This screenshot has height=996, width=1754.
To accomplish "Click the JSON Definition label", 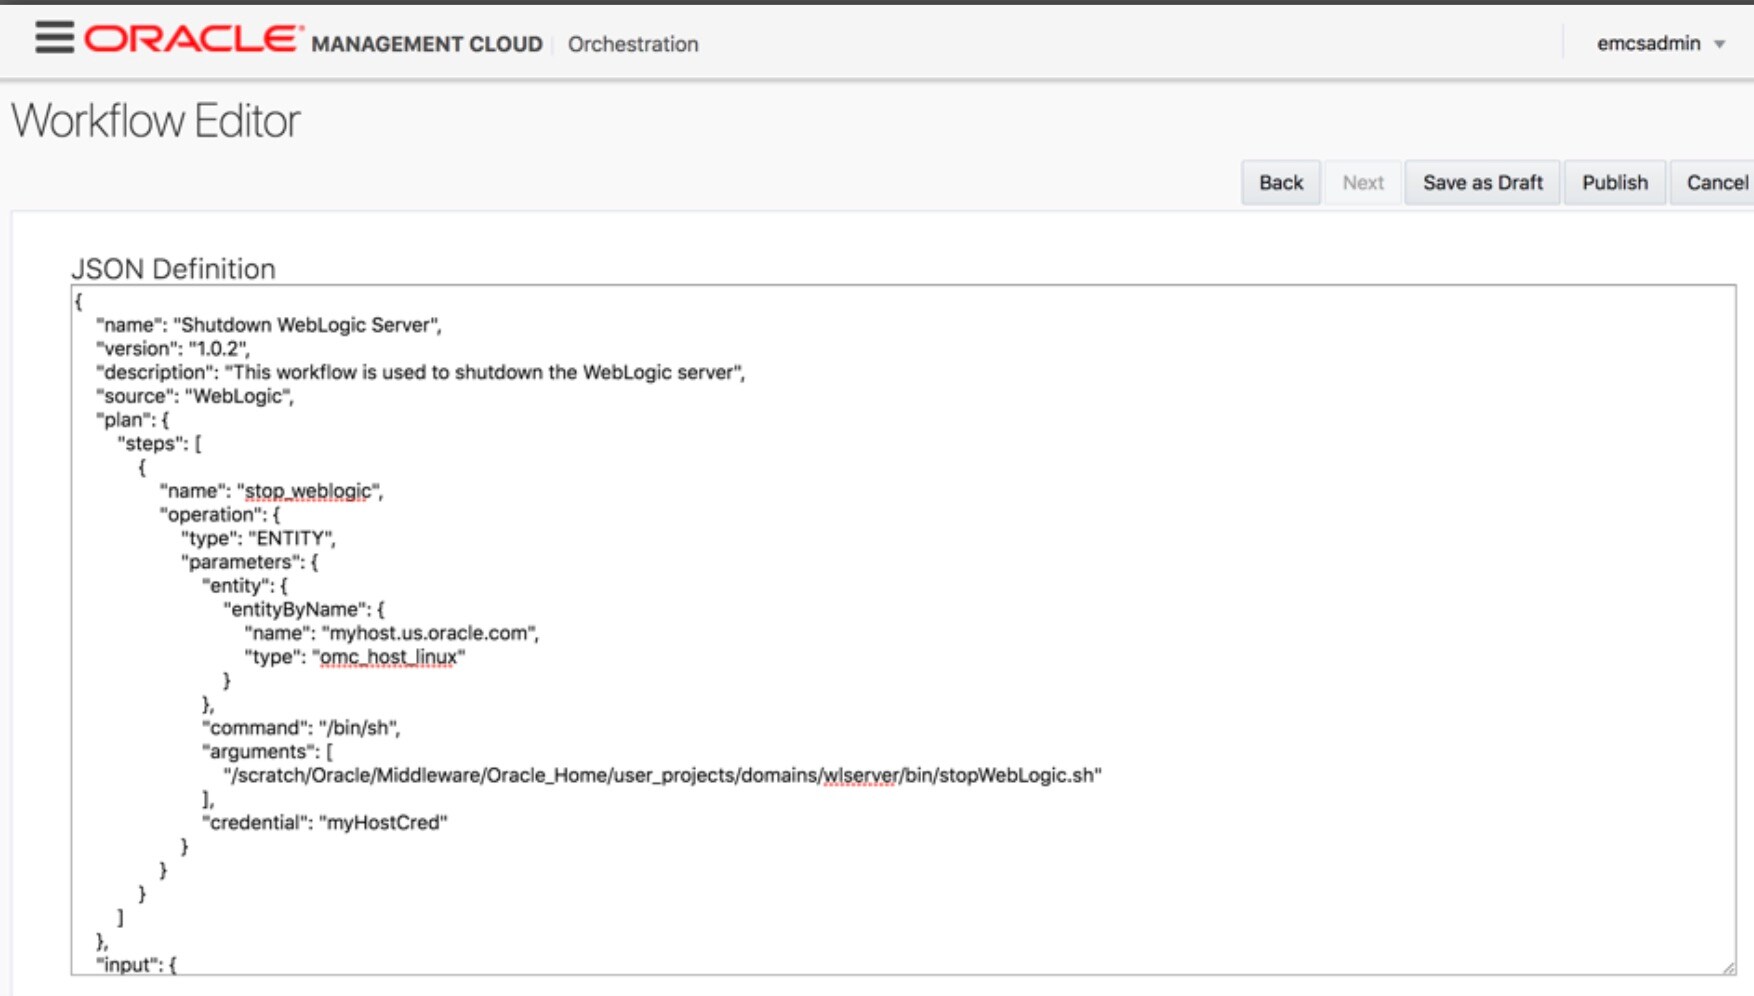I will coord(173,269).
